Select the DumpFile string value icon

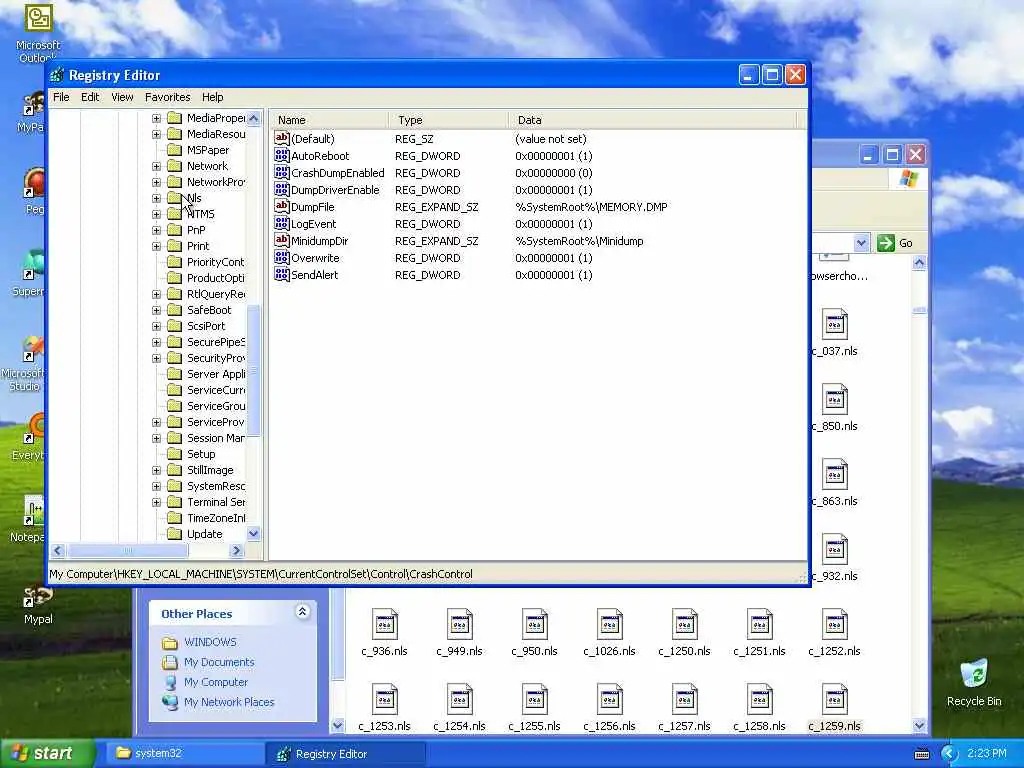(281, 206)
